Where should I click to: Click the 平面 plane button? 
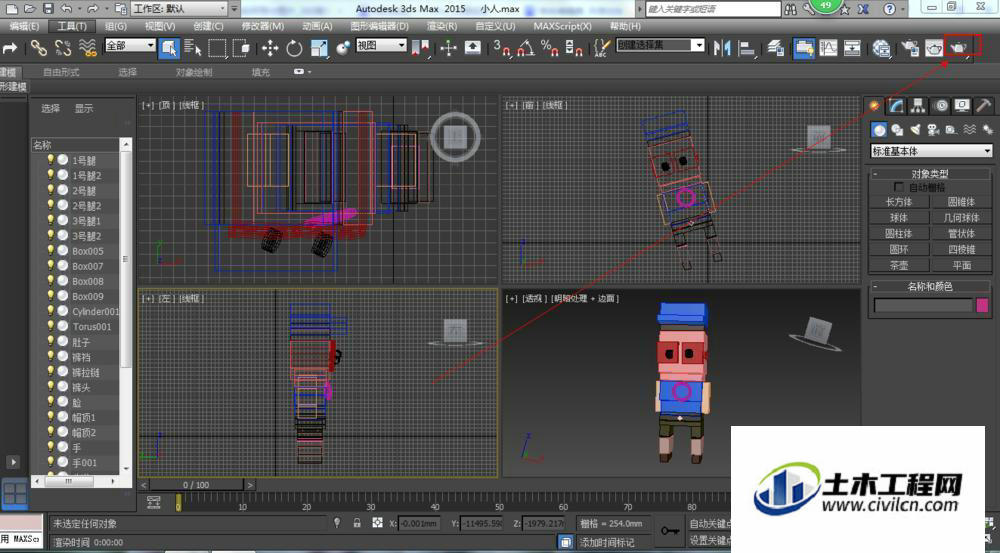point(961,265)
